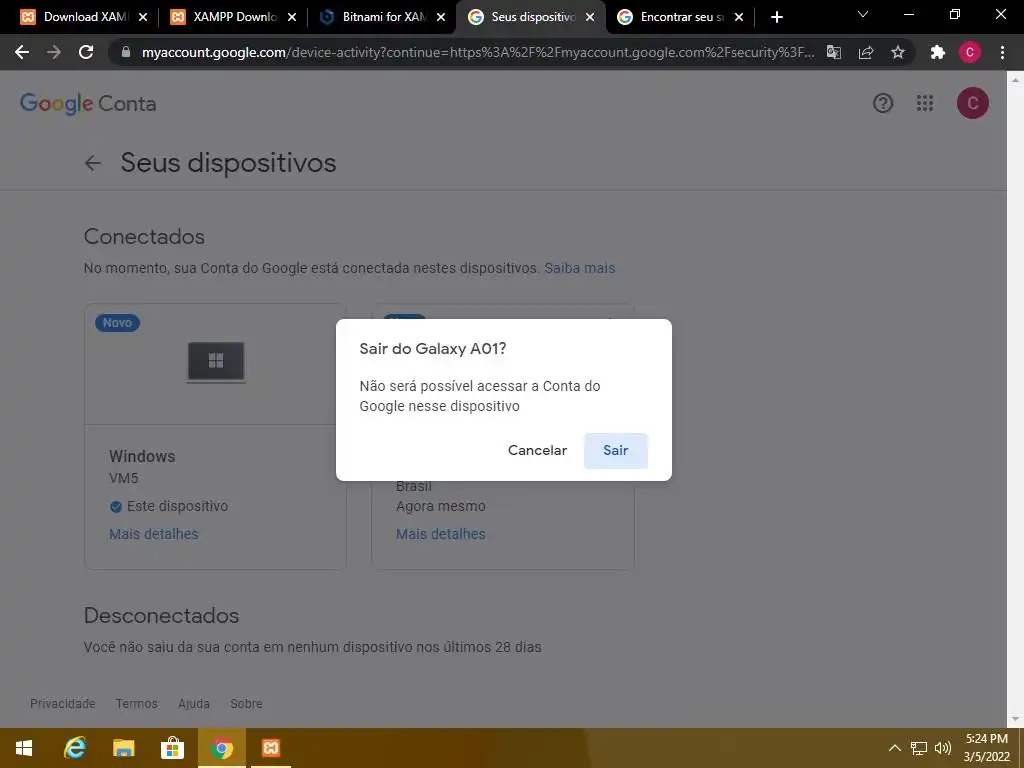Click the Desconectados section heading
The width and height of the screenshot is (1024, 768).
point(161,615)
